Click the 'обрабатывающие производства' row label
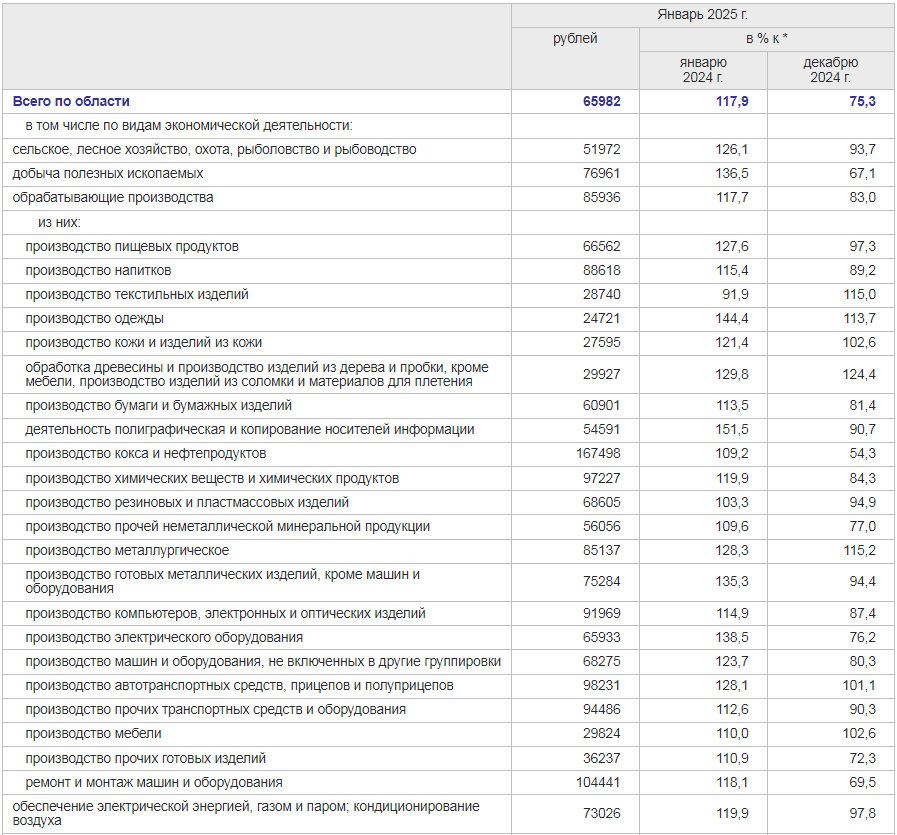The height and width of the screenshot is (835, 897). (x=113, y=197)
